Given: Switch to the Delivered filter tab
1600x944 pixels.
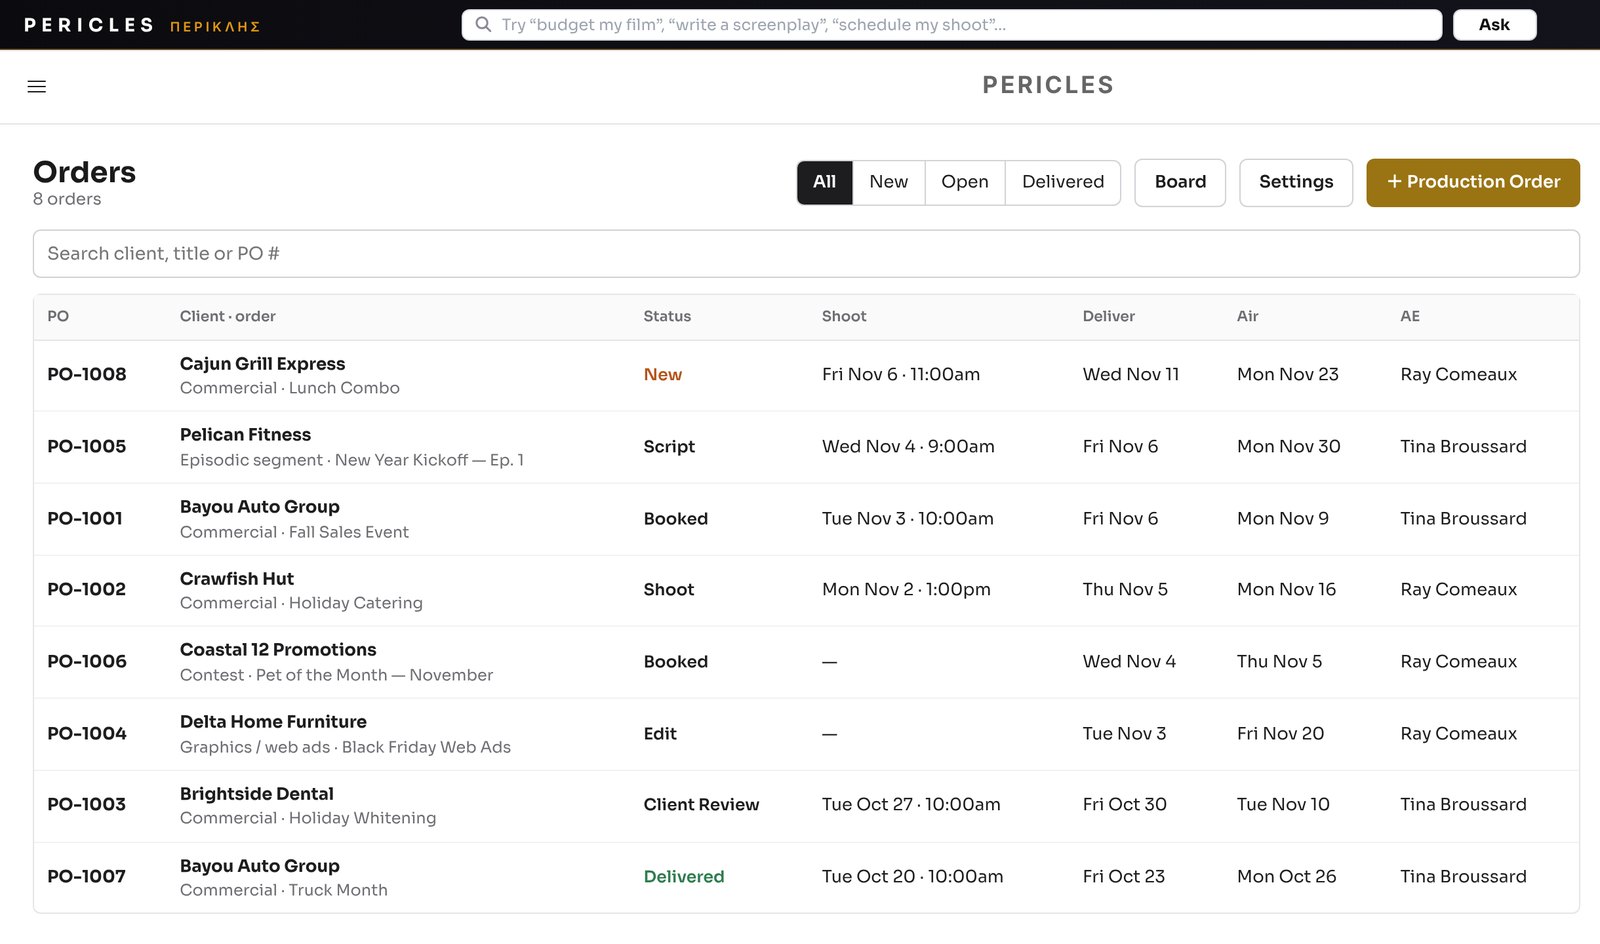Looking at the screenshot, I should [x=1063, y=182].
